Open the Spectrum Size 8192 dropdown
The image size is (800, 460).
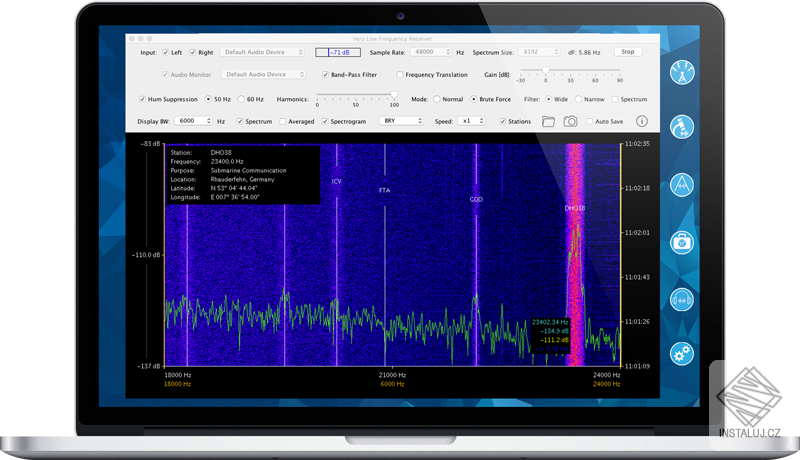click(x=539, y=52)
